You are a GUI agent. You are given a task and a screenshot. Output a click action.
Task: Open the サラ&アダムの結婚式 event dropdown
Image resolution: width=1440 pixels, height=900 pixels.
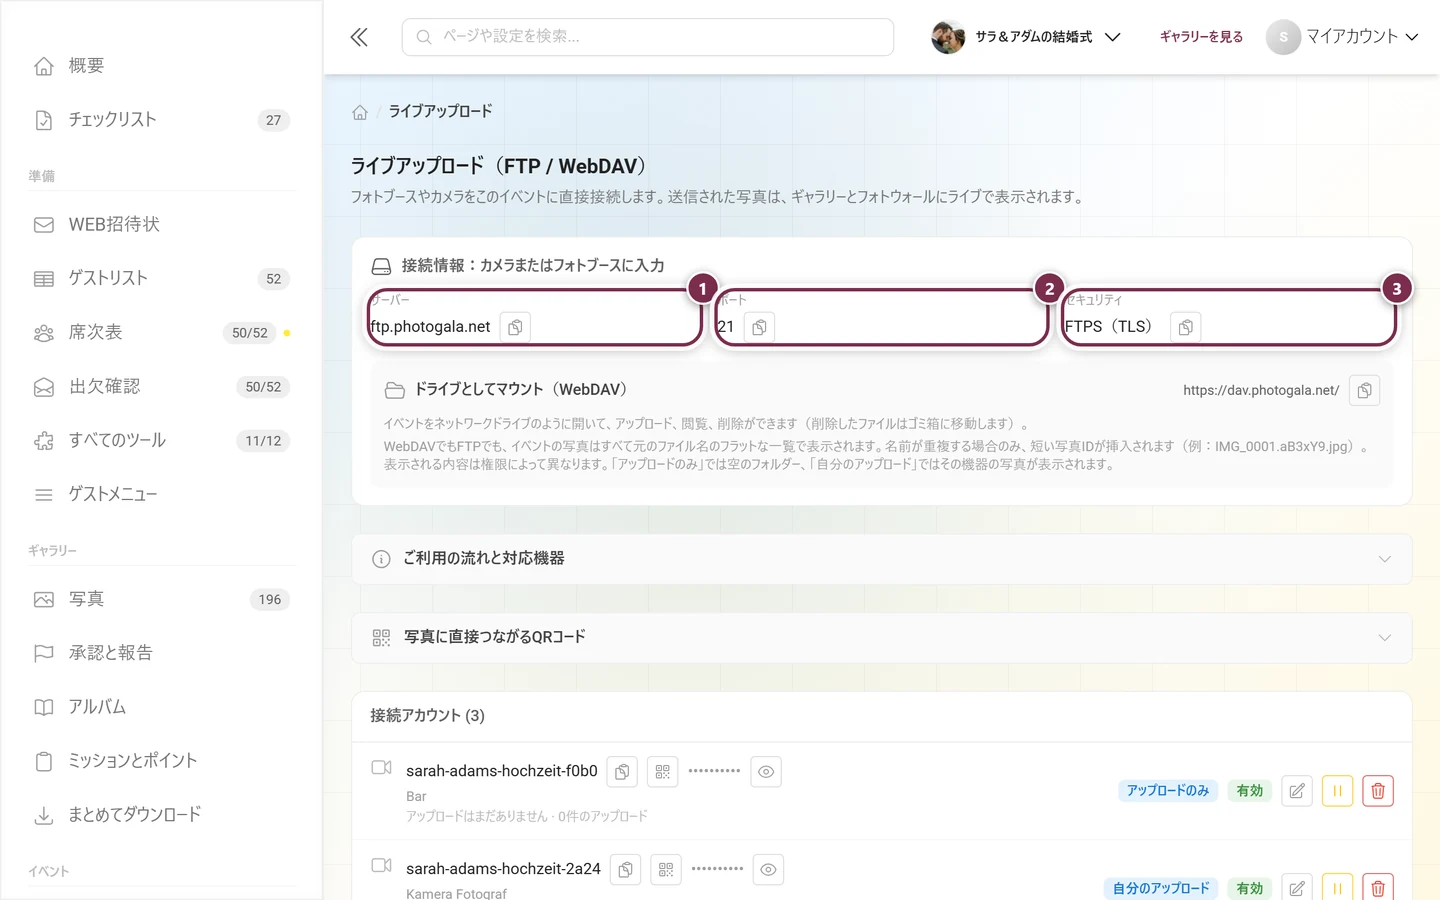[1026, 37]
